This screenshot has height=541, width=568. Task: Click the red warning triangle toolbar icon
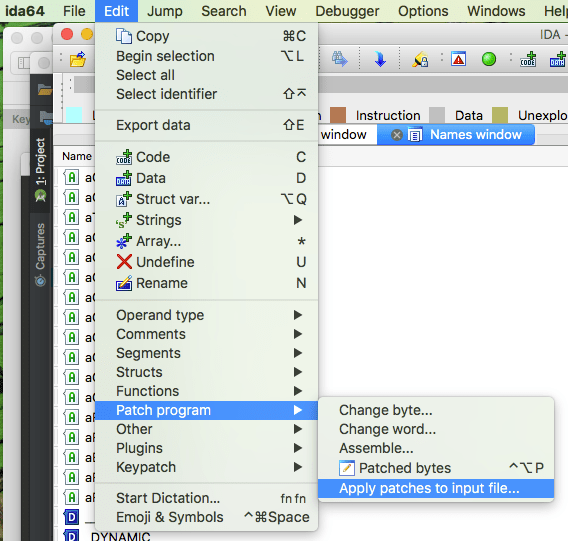458,59
